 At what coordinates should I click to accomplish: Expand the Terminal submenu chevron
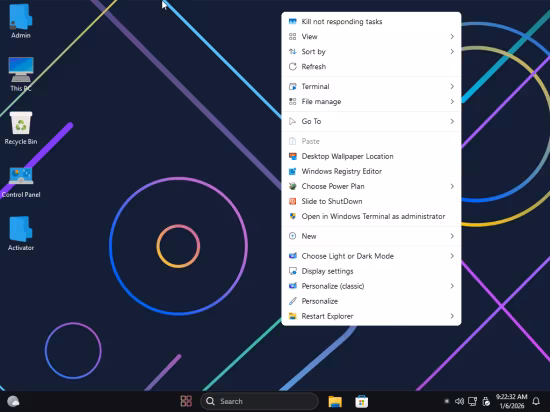[x=452, y=86]
